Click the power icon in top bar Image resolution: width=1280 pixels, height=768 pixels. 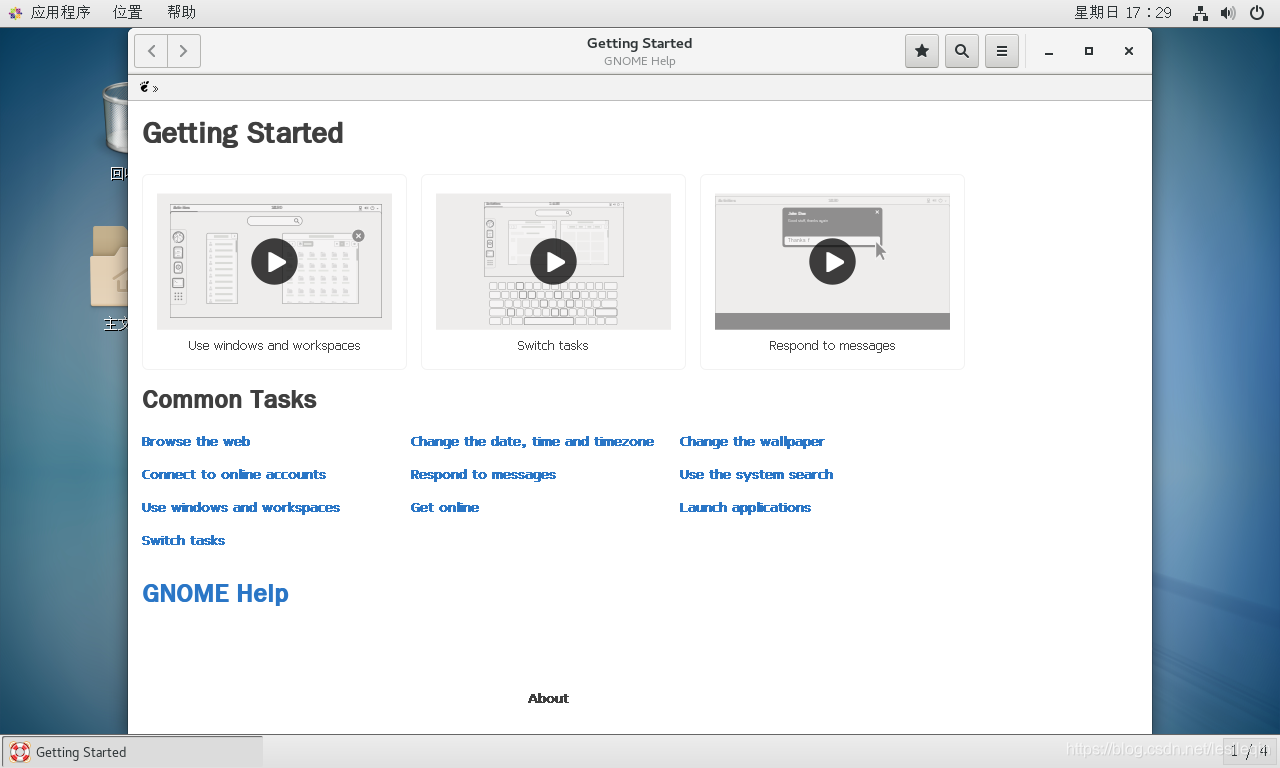click(1257, 13)
